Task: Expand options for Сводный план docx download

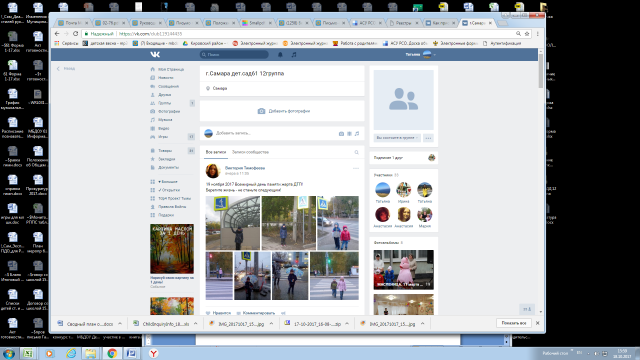Action: click(x=120, y=323)
